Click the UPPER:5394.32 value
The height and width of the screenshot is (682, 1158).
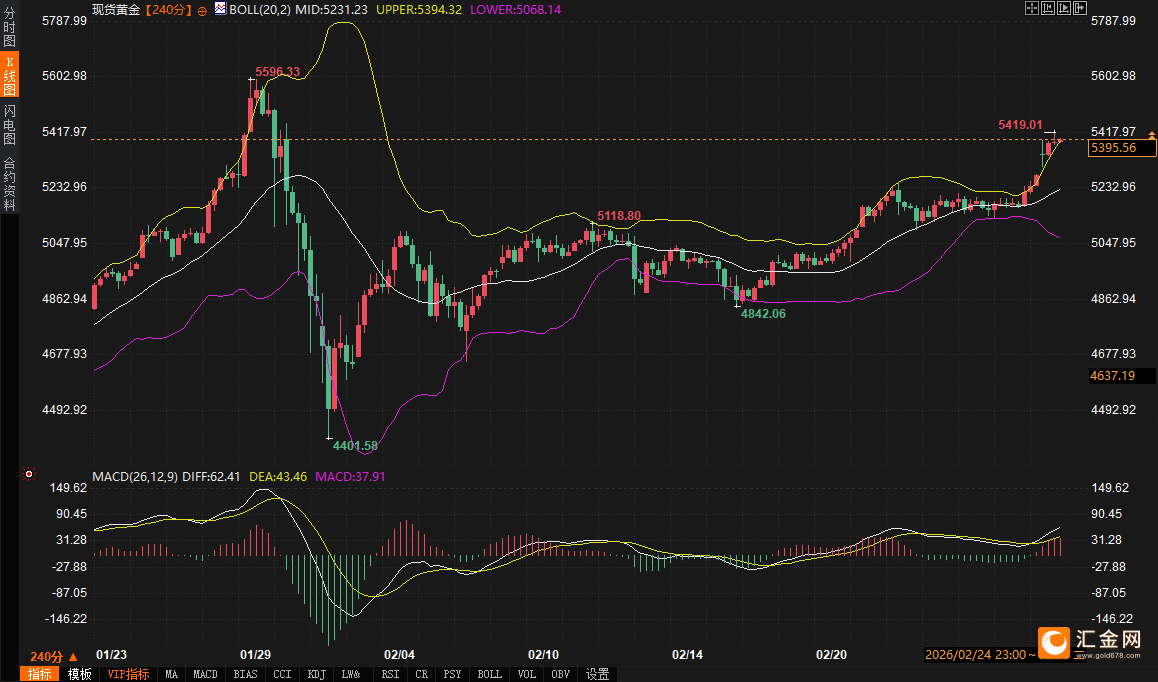[419, 10]
